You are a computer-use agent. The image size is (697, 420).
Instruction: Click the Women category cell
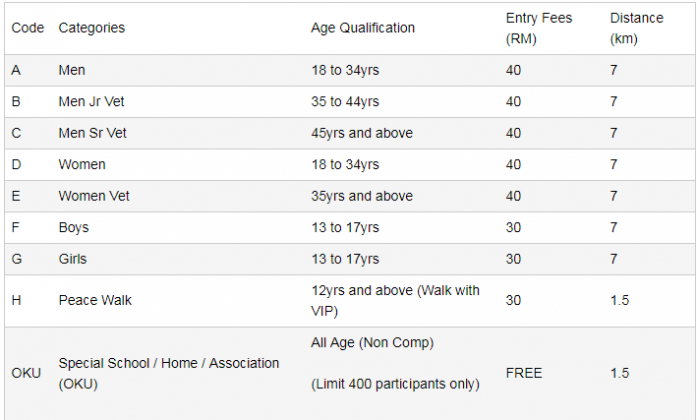(x=82, y=164)
